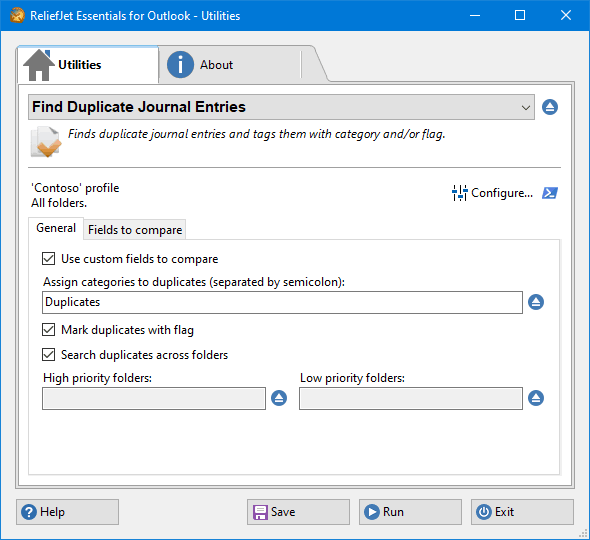Screen dimensions: 590x540
Task: Toggle Mark duplicates with flag checkbox
Action: (49, 330)
